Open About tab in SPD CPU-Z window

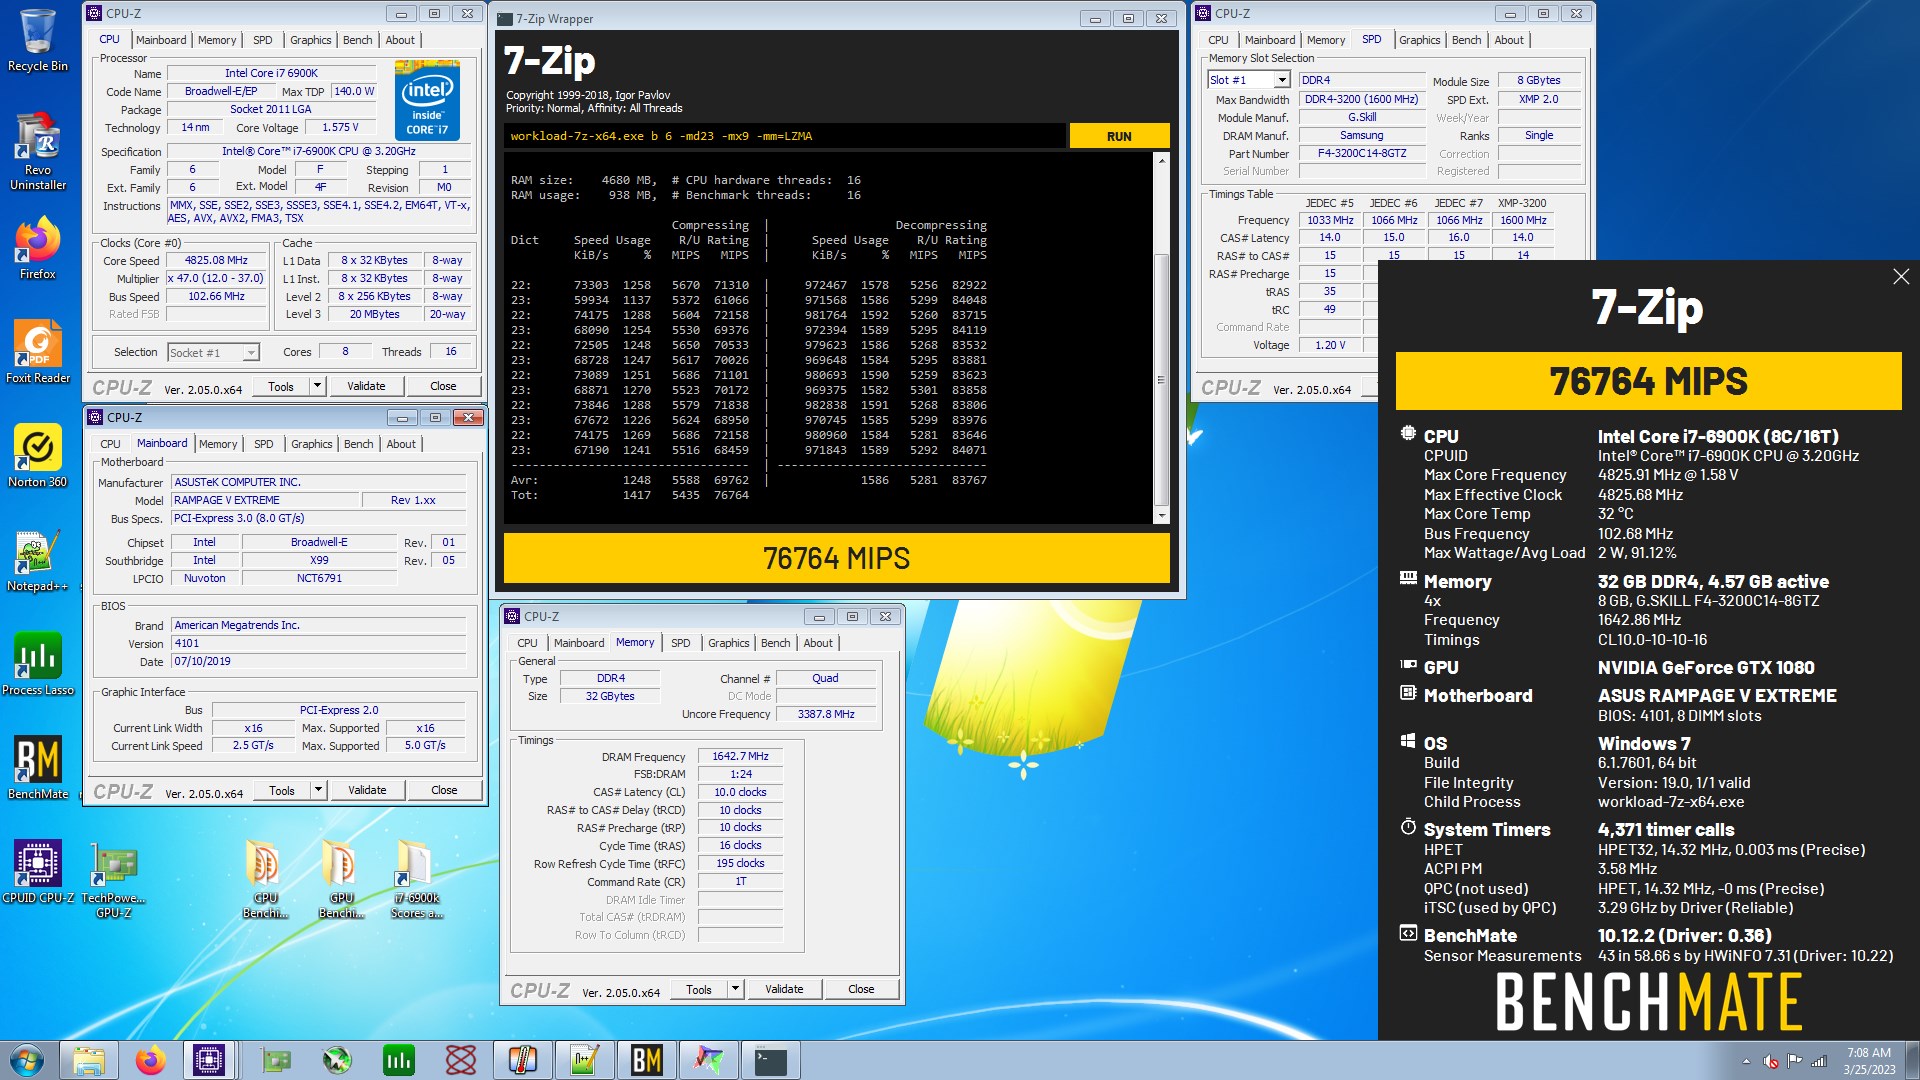click(1509, 40)
